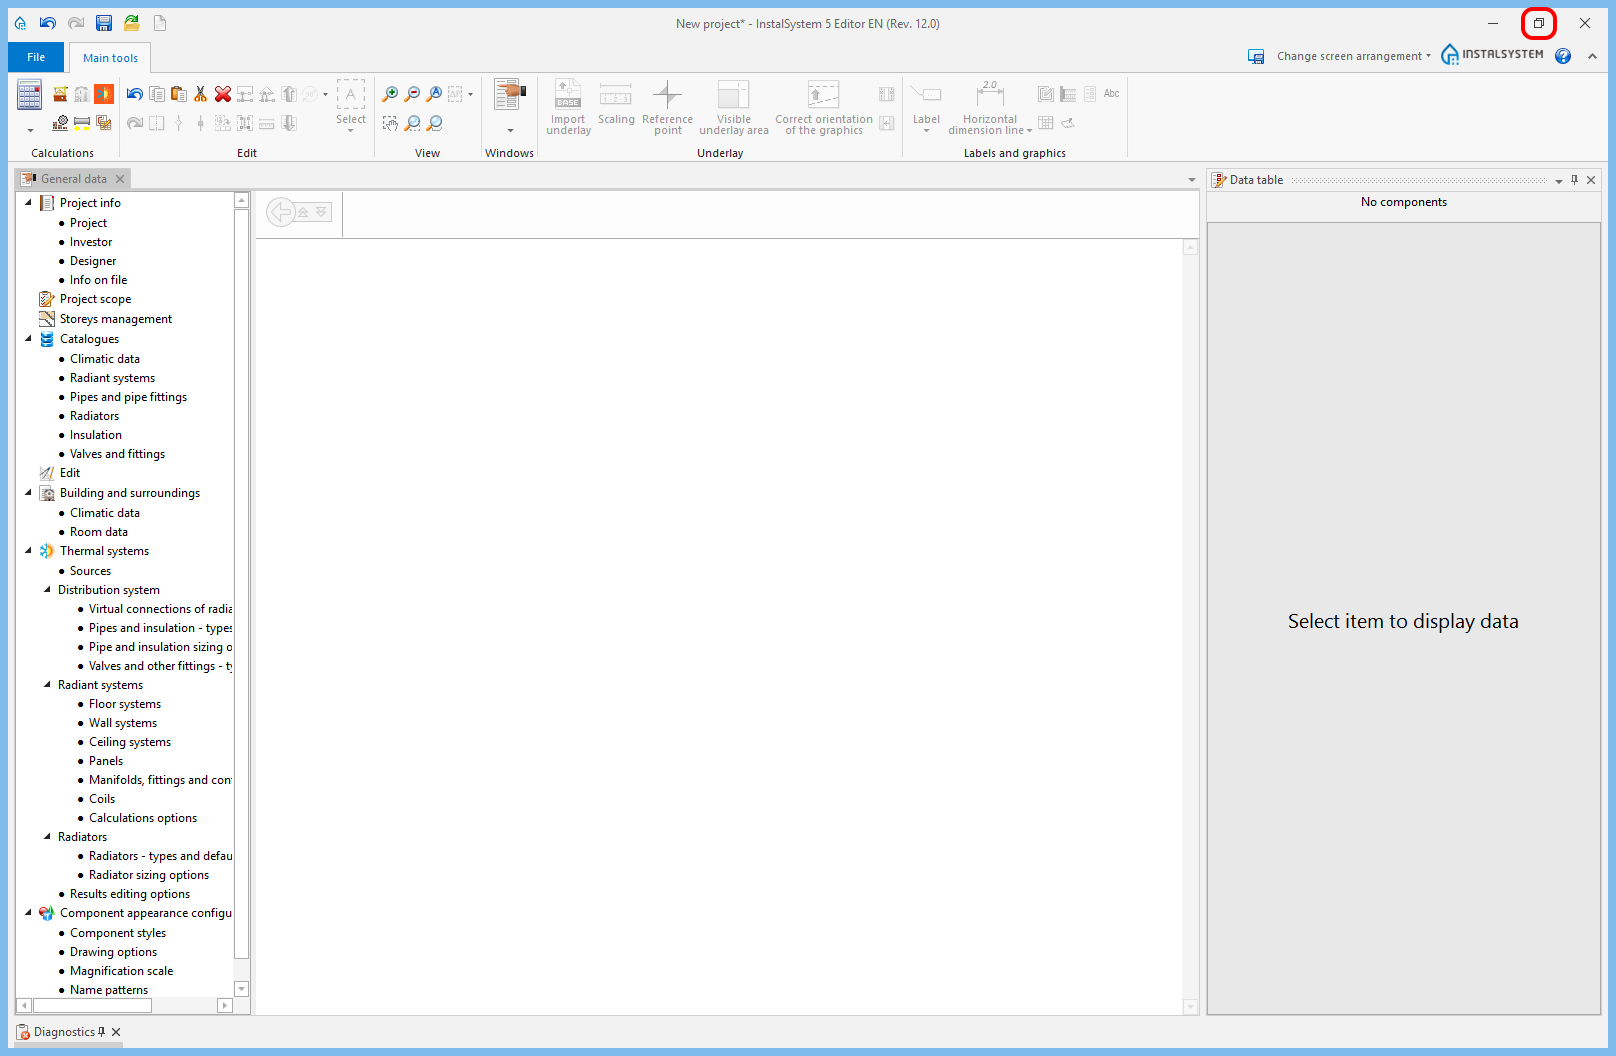Image resolution: width=1616 pixels, height=1056 pixels.
Task: Click the Zoom in magnifier icon
Action: pyautogui.click(x=390, y=94)
